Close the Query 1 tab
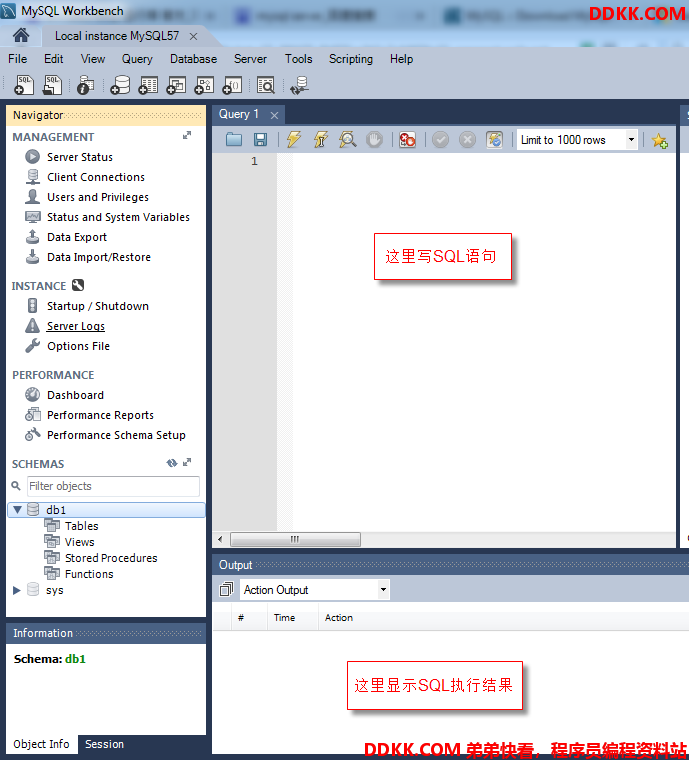The height and width of the screenshot is (760, 689). pos(274,115)
